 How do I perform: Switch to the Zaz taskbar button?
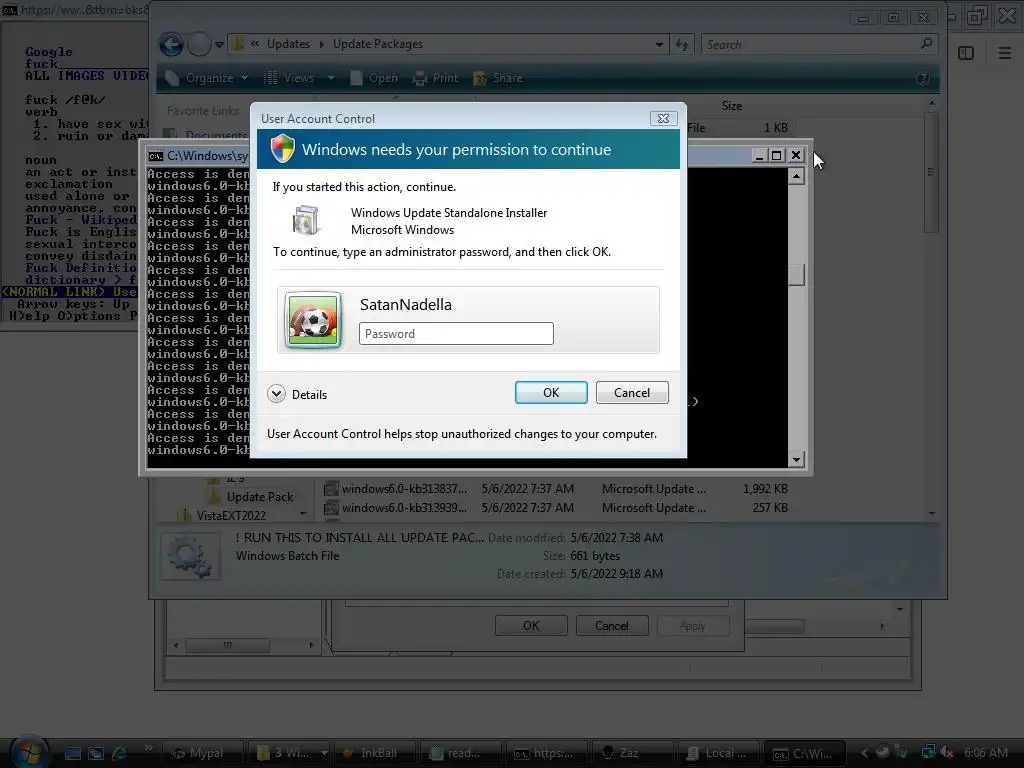tap(632, 753)
